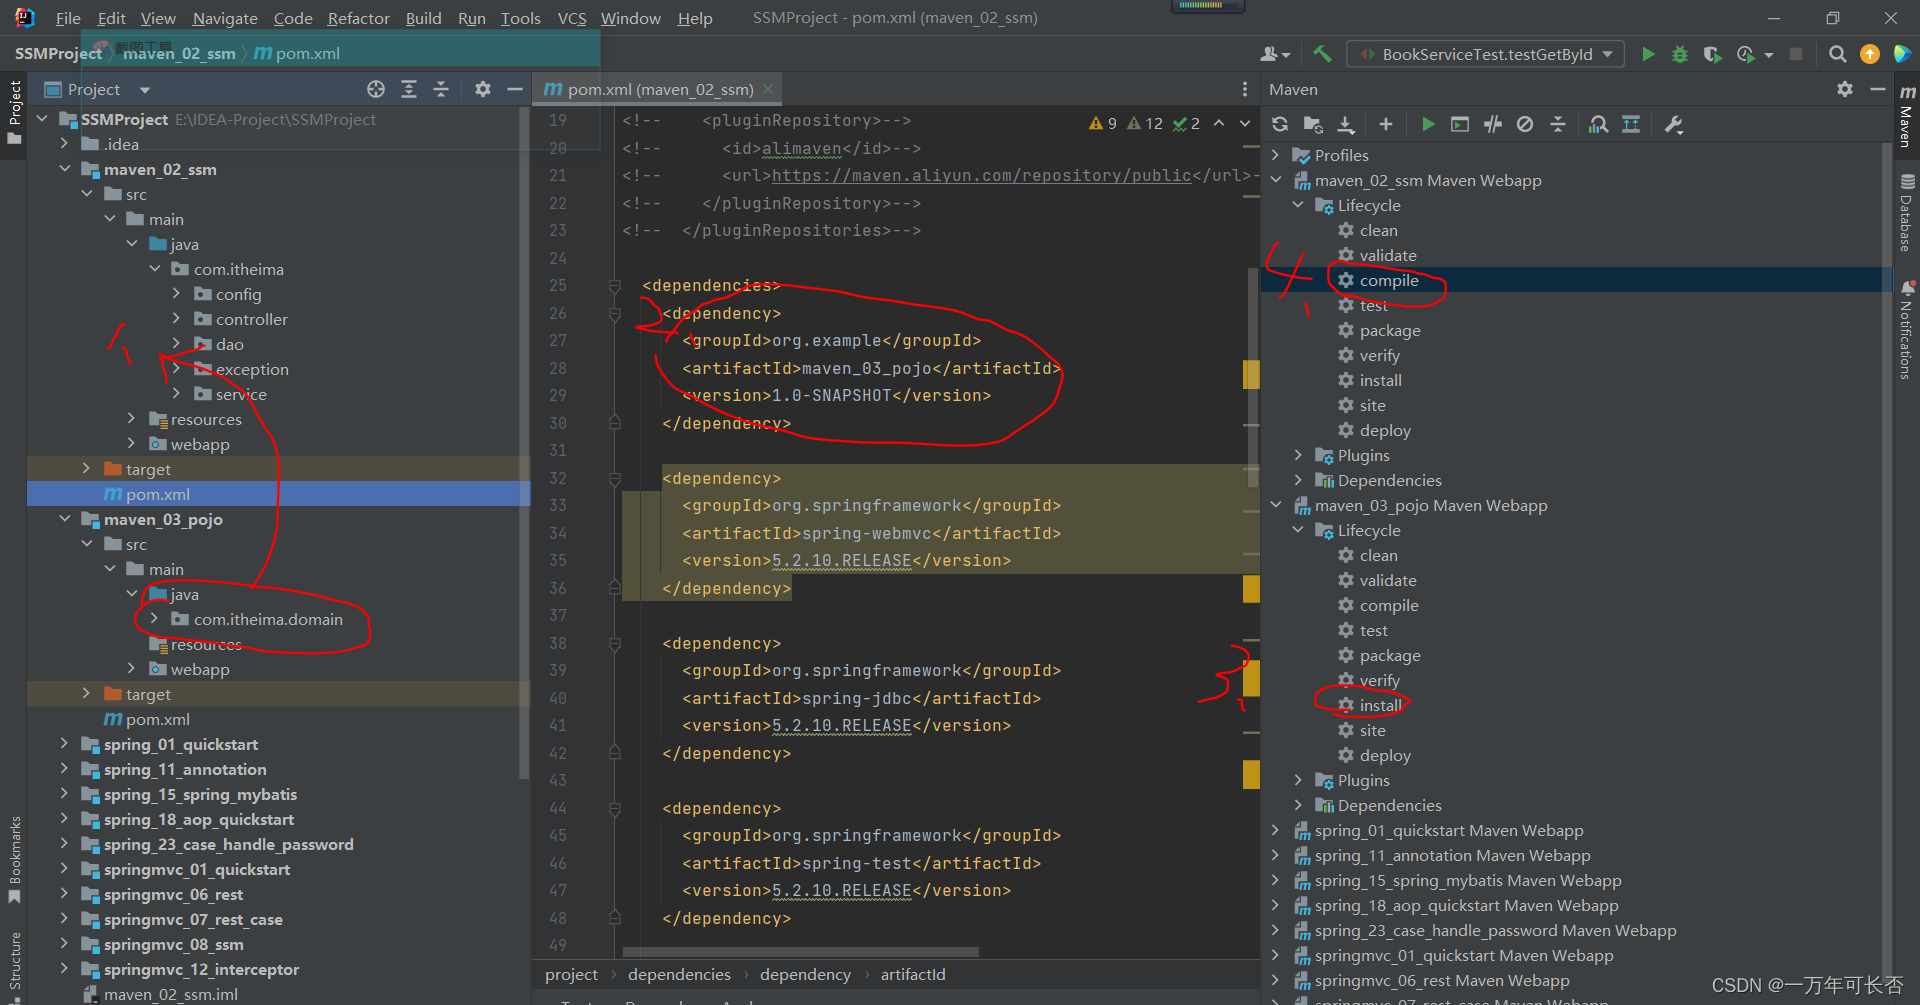Image resolution: width=1920 pixels, height=1005 pixels.
Task: Click the IDE update notification icon
Action: coord(1869,54)
